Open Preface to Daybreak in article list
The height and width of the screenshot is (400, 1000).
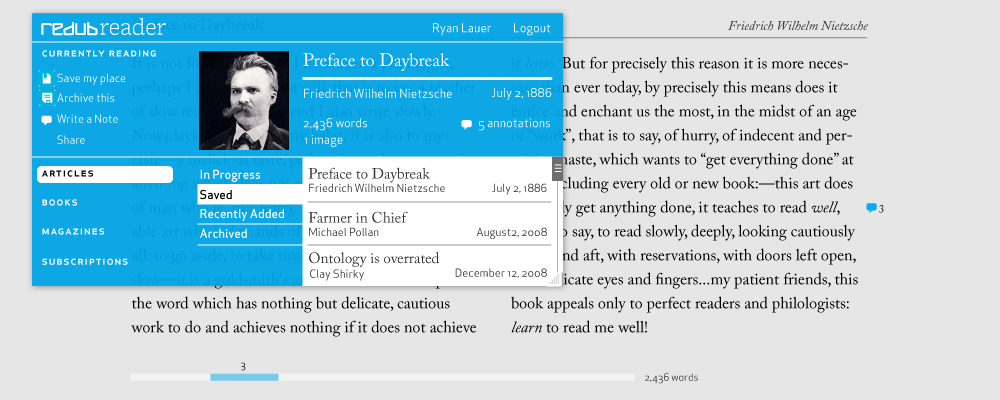tap(427, 180)
